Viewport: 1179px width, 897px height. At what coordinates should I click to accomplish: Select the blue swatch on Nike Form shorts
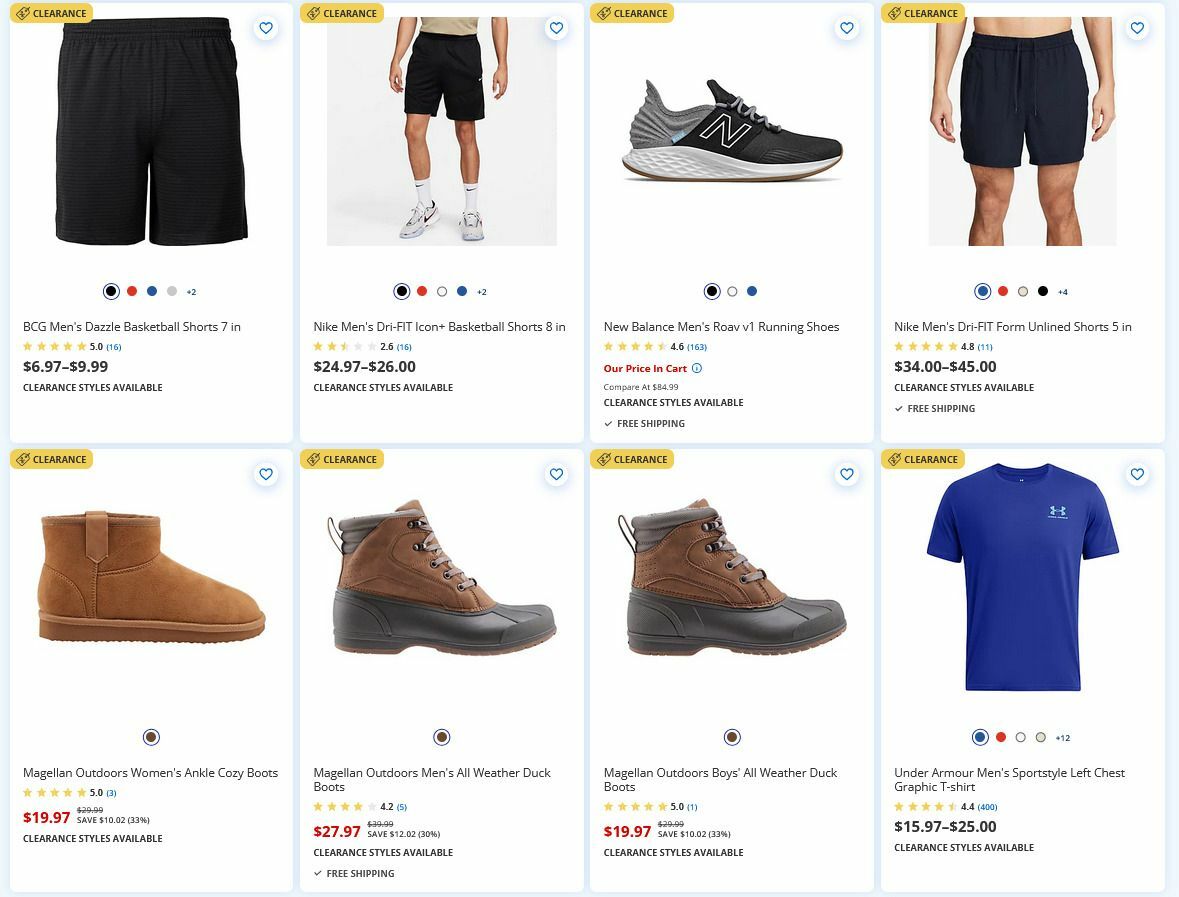click(x=982, y=291)
